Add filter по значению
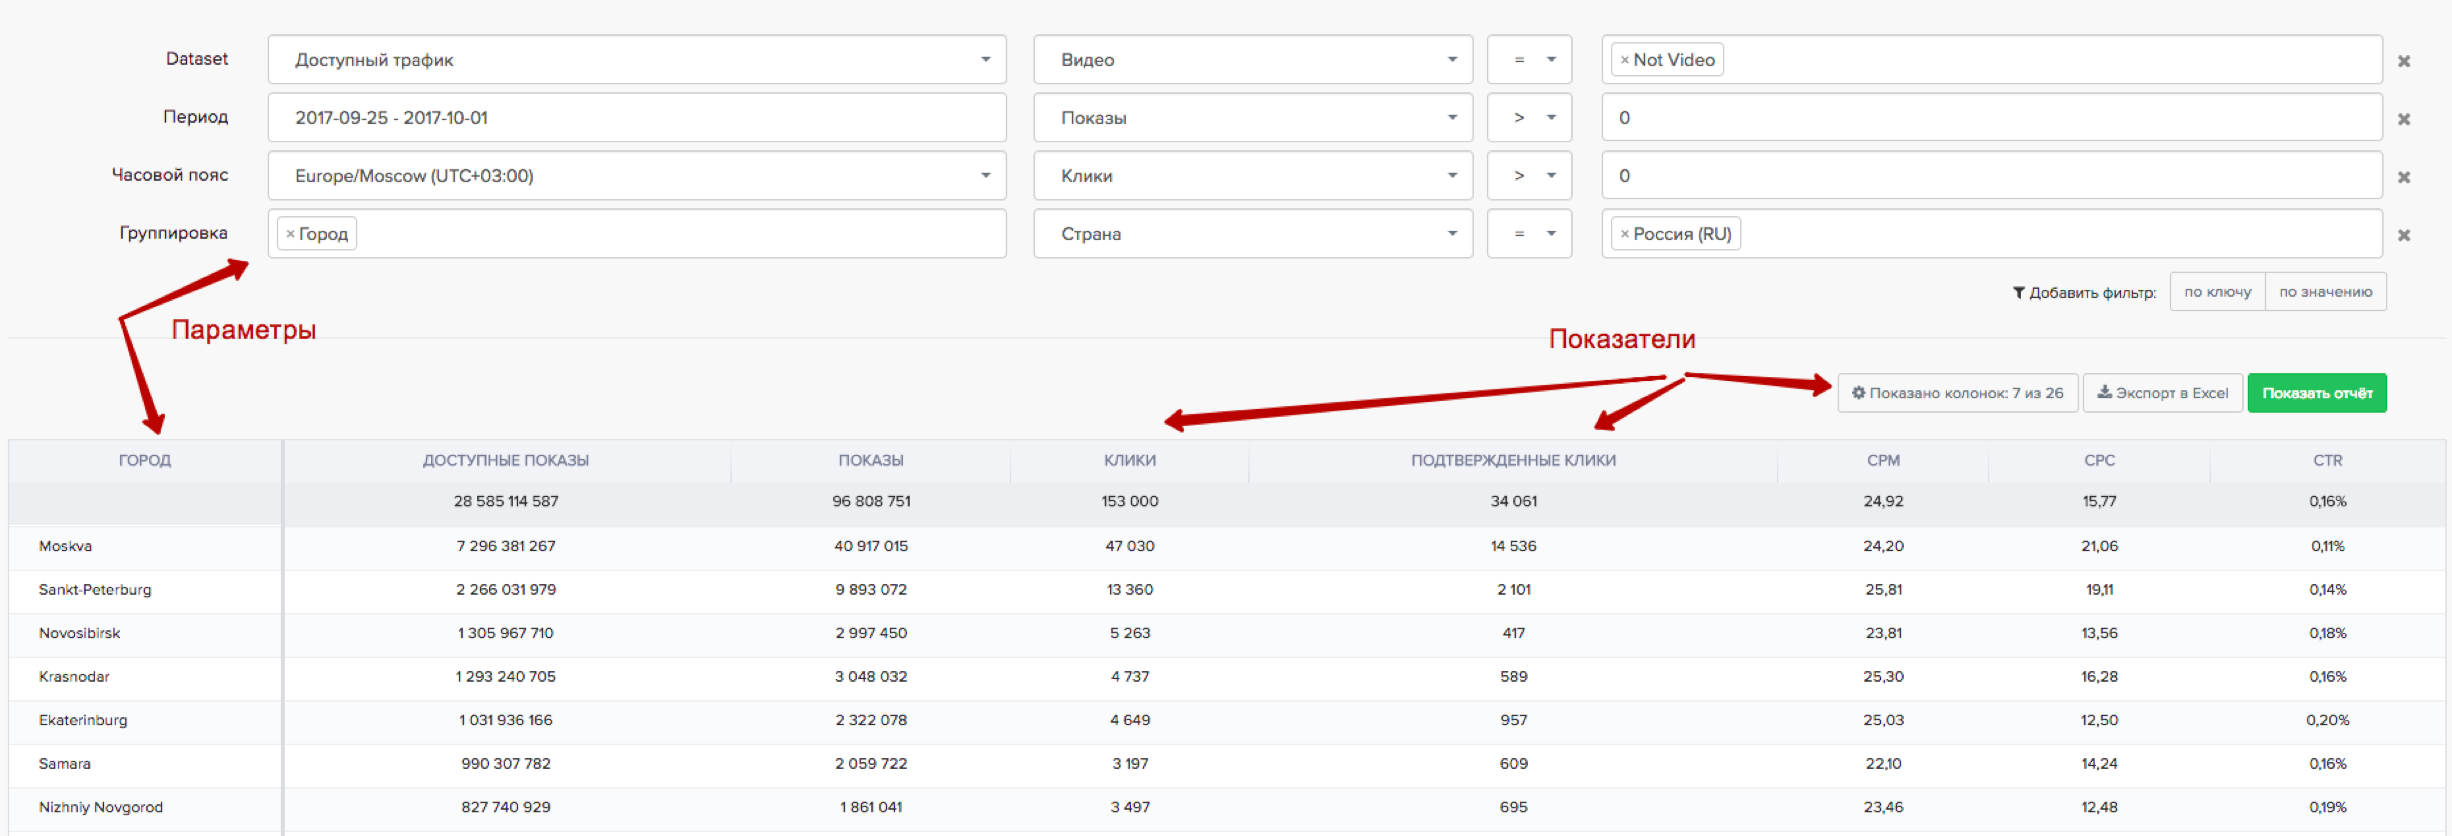 [2325, 292]
